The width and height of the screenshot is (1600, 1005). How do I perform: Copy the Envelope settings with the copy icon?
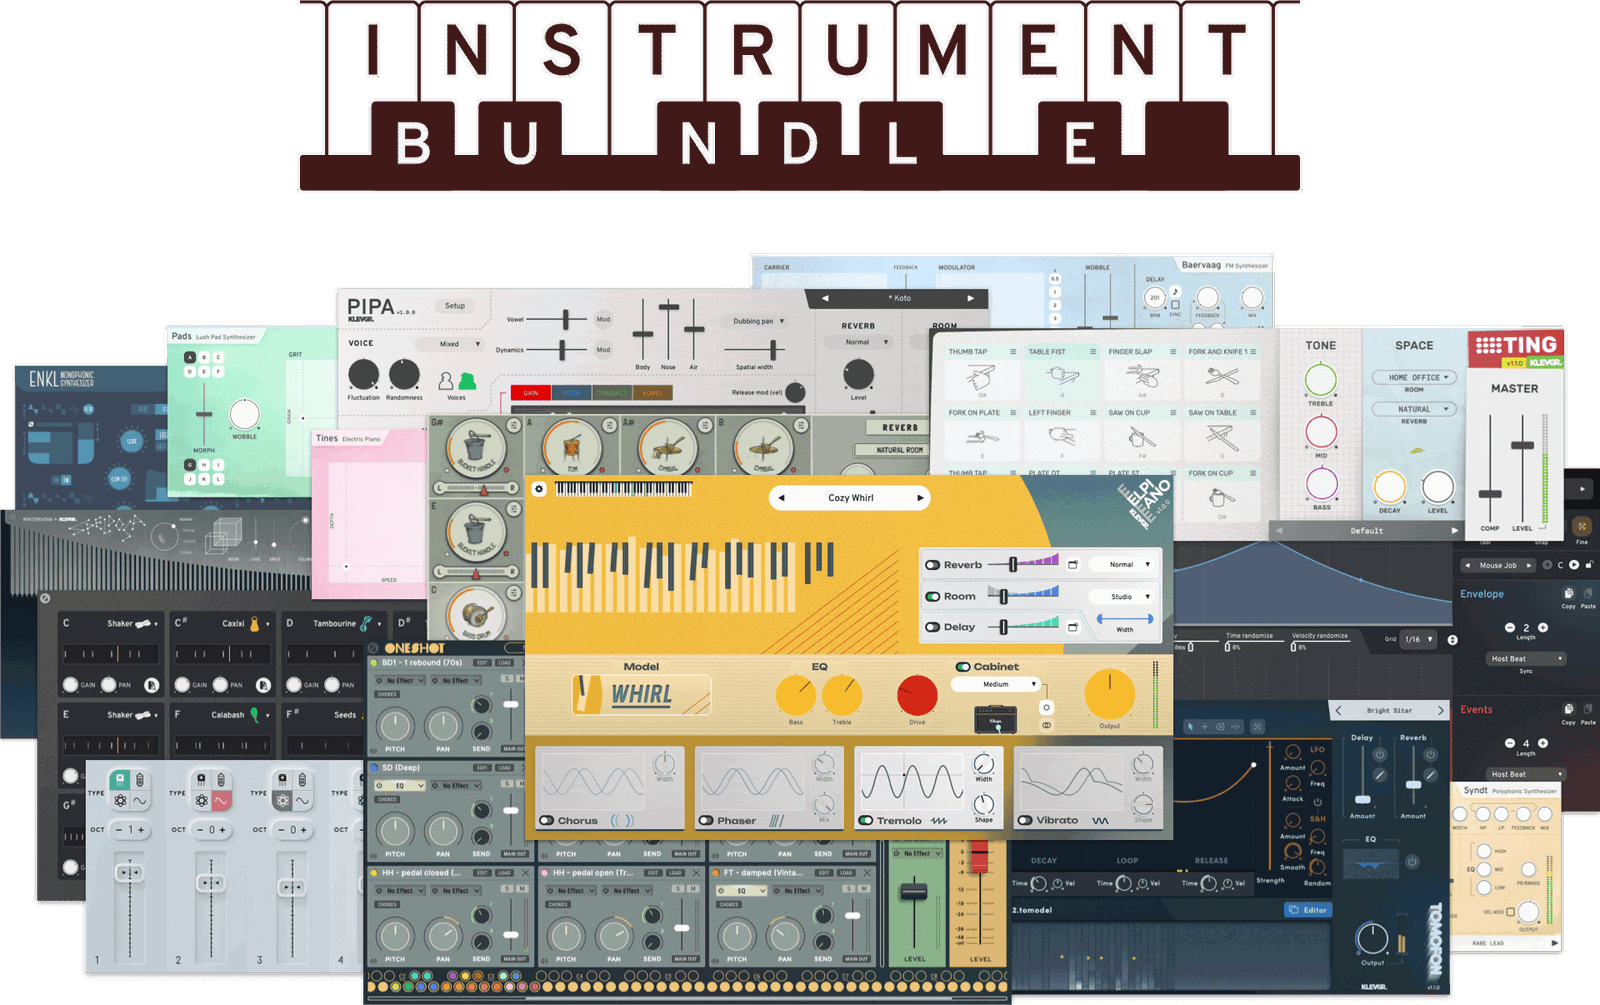(1569, 593)
